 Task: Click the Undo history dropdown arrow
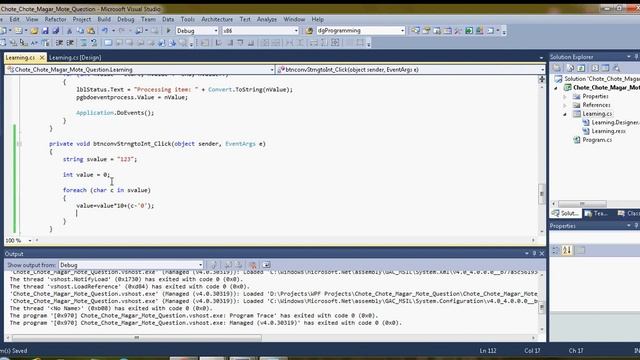113,31
